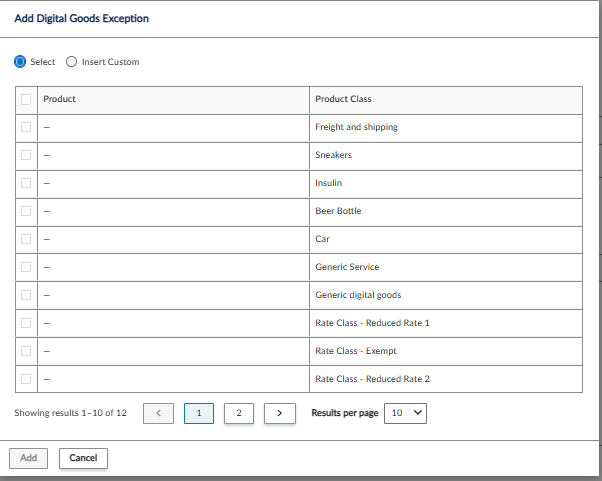
Task: Click the 'Freight and shipping' cell
Action: pyautogui.click(x=446, y=128)
